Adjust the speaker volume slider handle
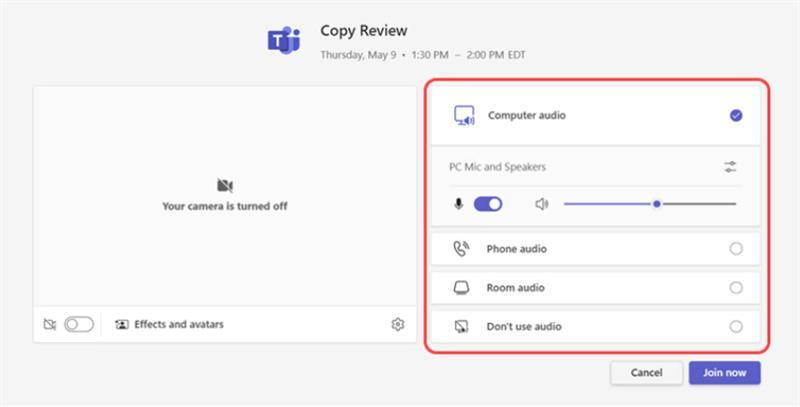 pyautogui.click(x=657, y=204)
